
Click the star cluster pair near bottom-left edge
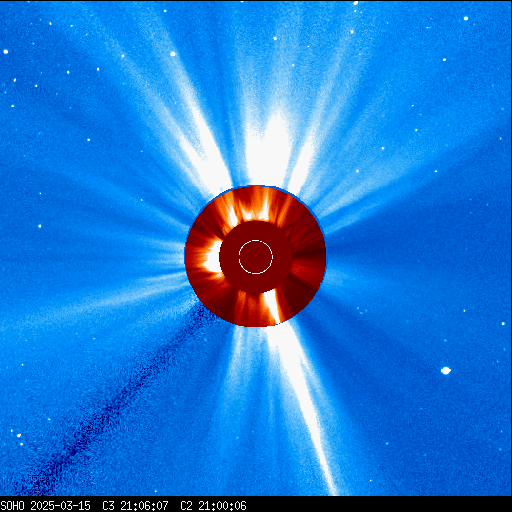[18, 438]
